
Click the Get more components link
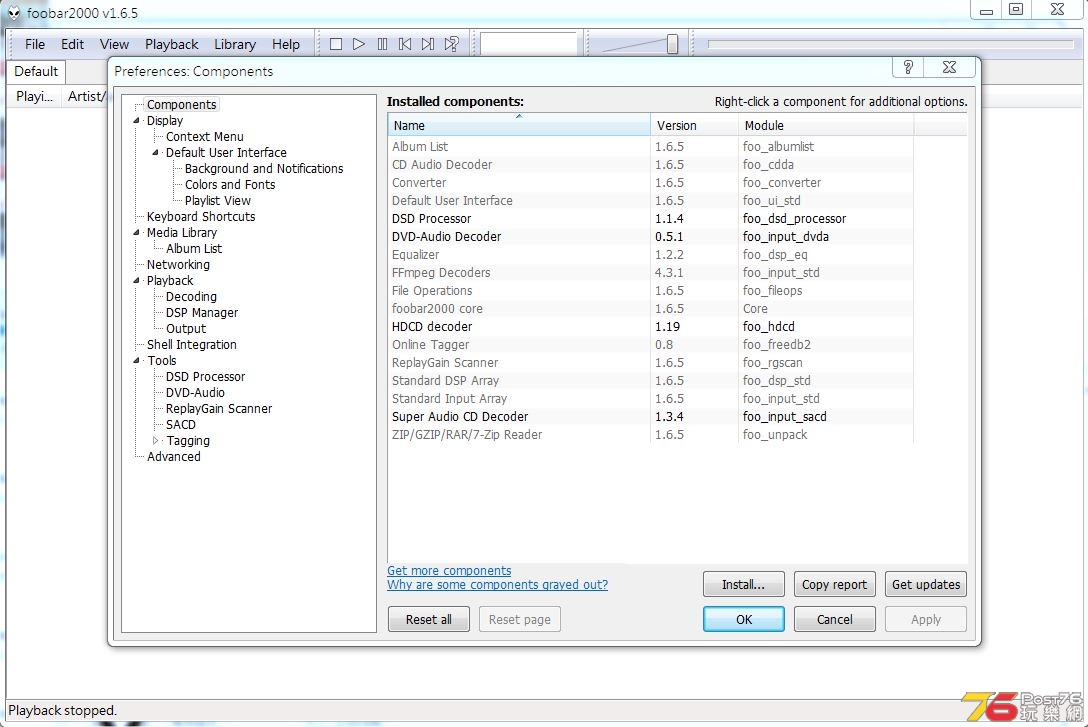point(449,570)
